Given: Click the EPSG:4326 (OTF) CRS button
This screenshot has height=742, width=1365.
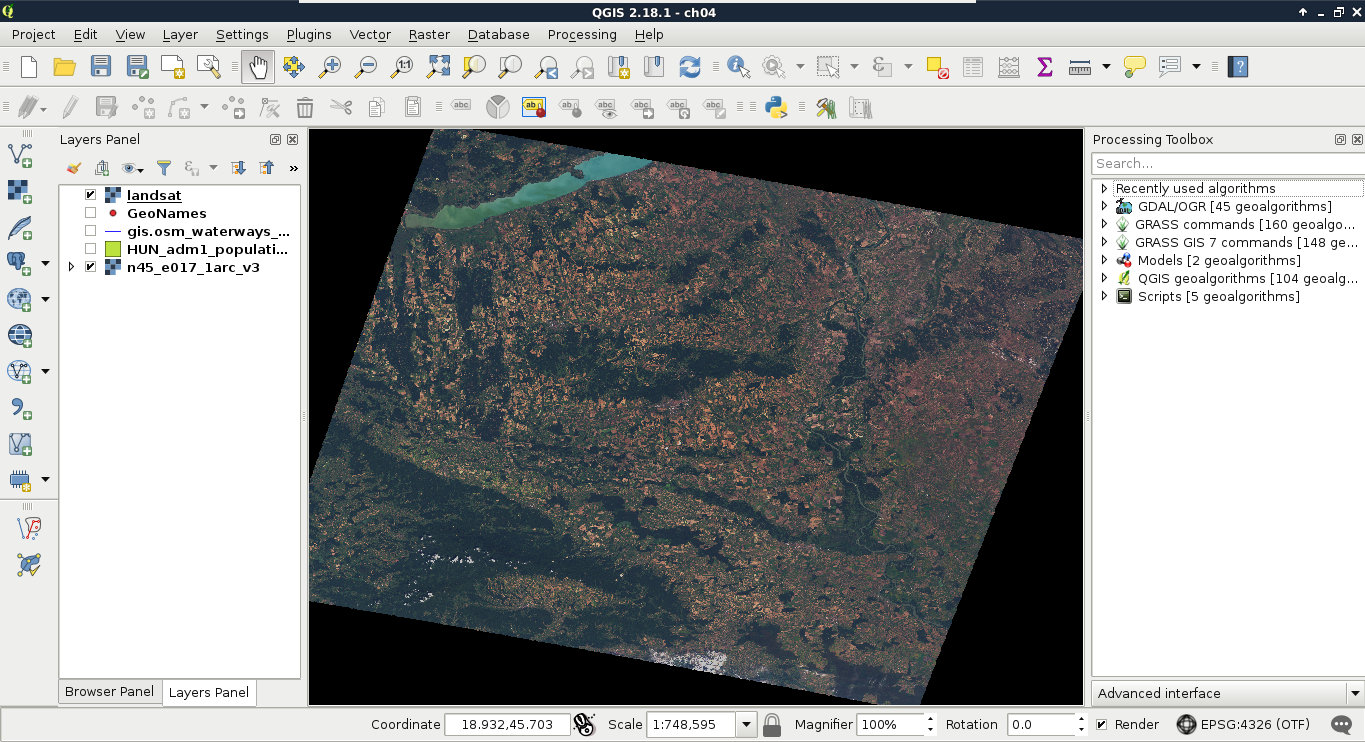Looking at the screenshot, I should [1242, 724].
